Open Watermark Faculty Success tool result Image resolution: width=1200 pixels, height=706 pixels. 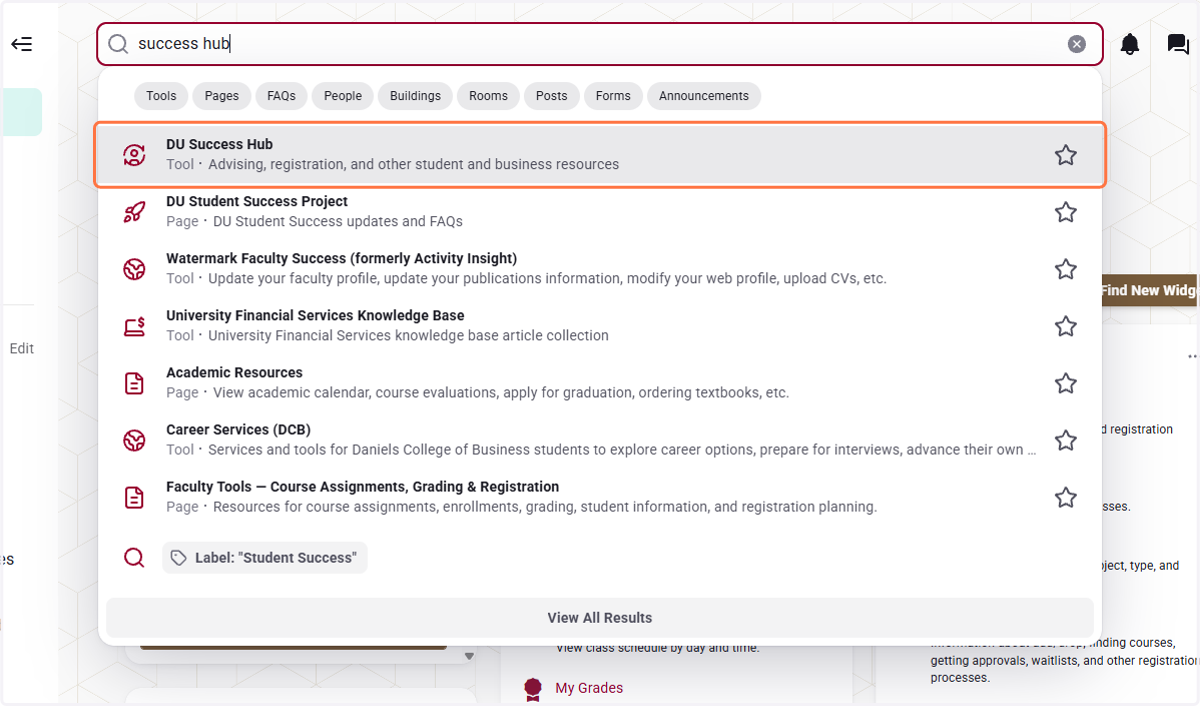[x=600, y=269]
